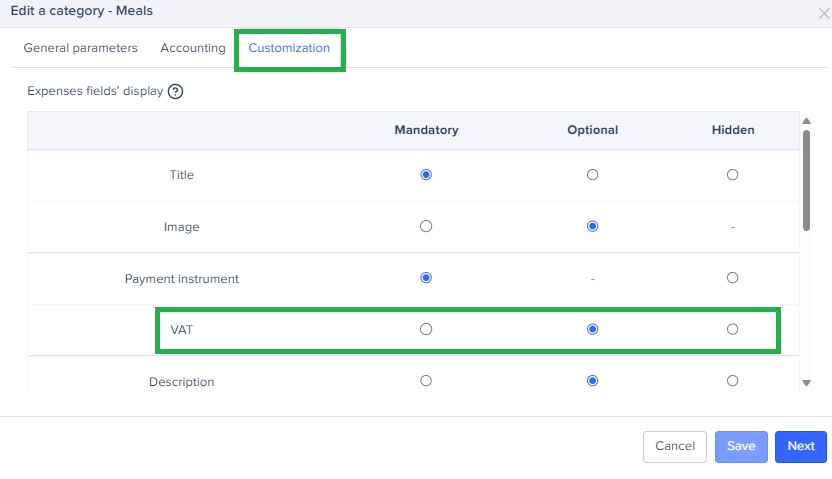Switch to the General parameters tab

[81, 48]
